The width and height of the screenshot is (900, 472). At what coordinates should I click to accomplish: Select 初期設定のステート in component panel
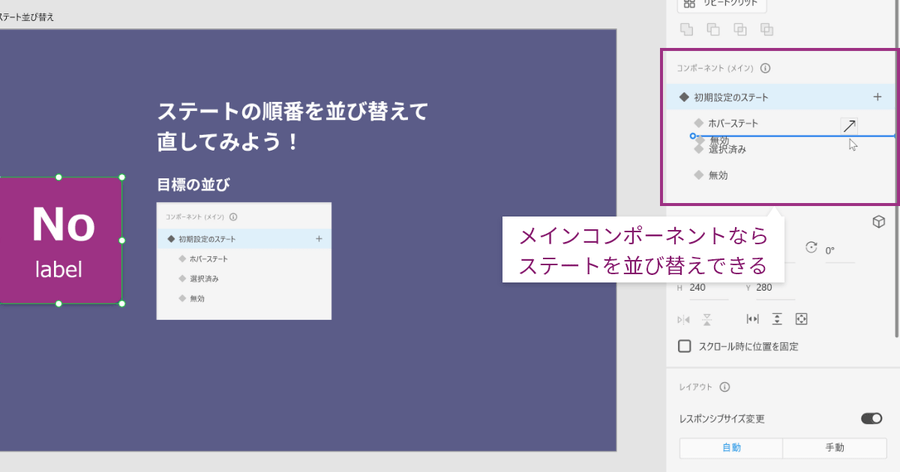coord(781,97)
